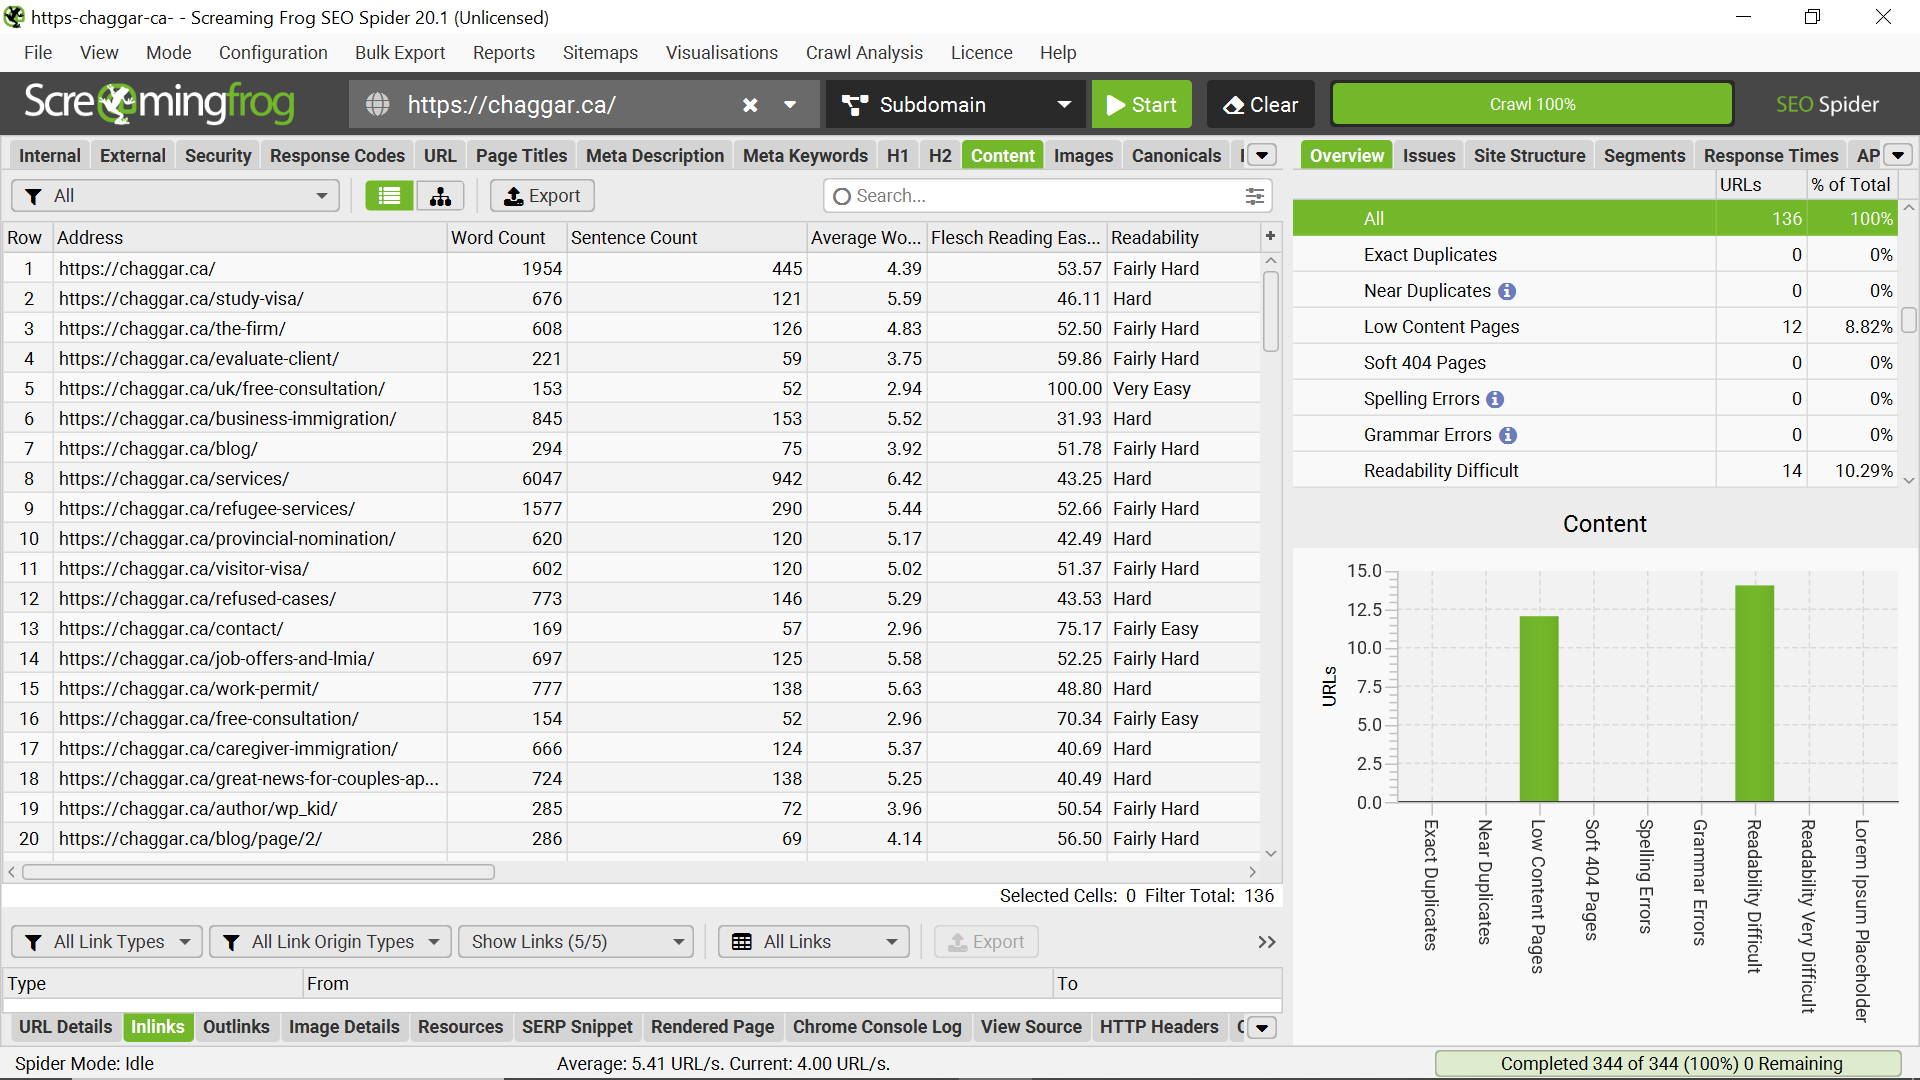The height and width of the screenshot is (1080, 1920).
Task: Open the Configuration menu
Action: tap(273, 53)
